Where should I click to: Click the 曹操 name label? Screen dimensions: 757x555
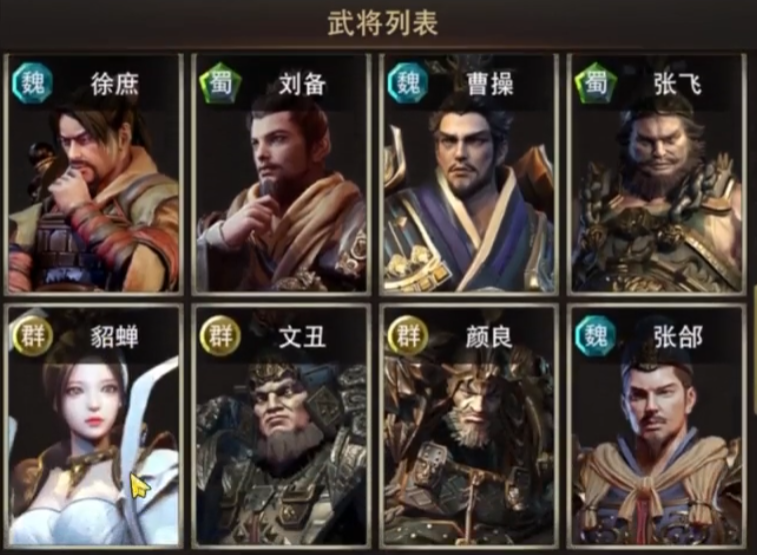[489, 84]
